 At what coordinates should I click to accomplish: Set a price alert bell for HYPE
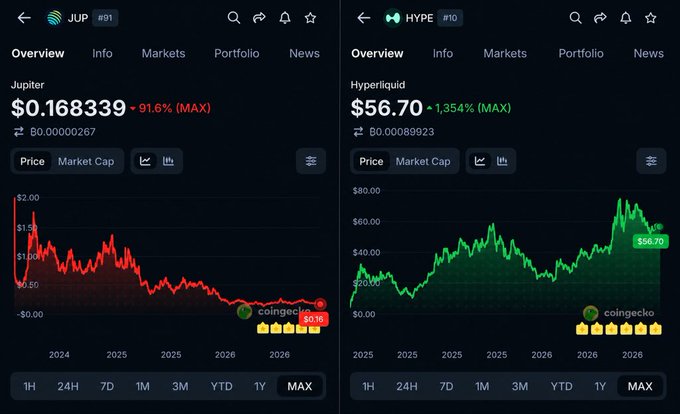625,18
